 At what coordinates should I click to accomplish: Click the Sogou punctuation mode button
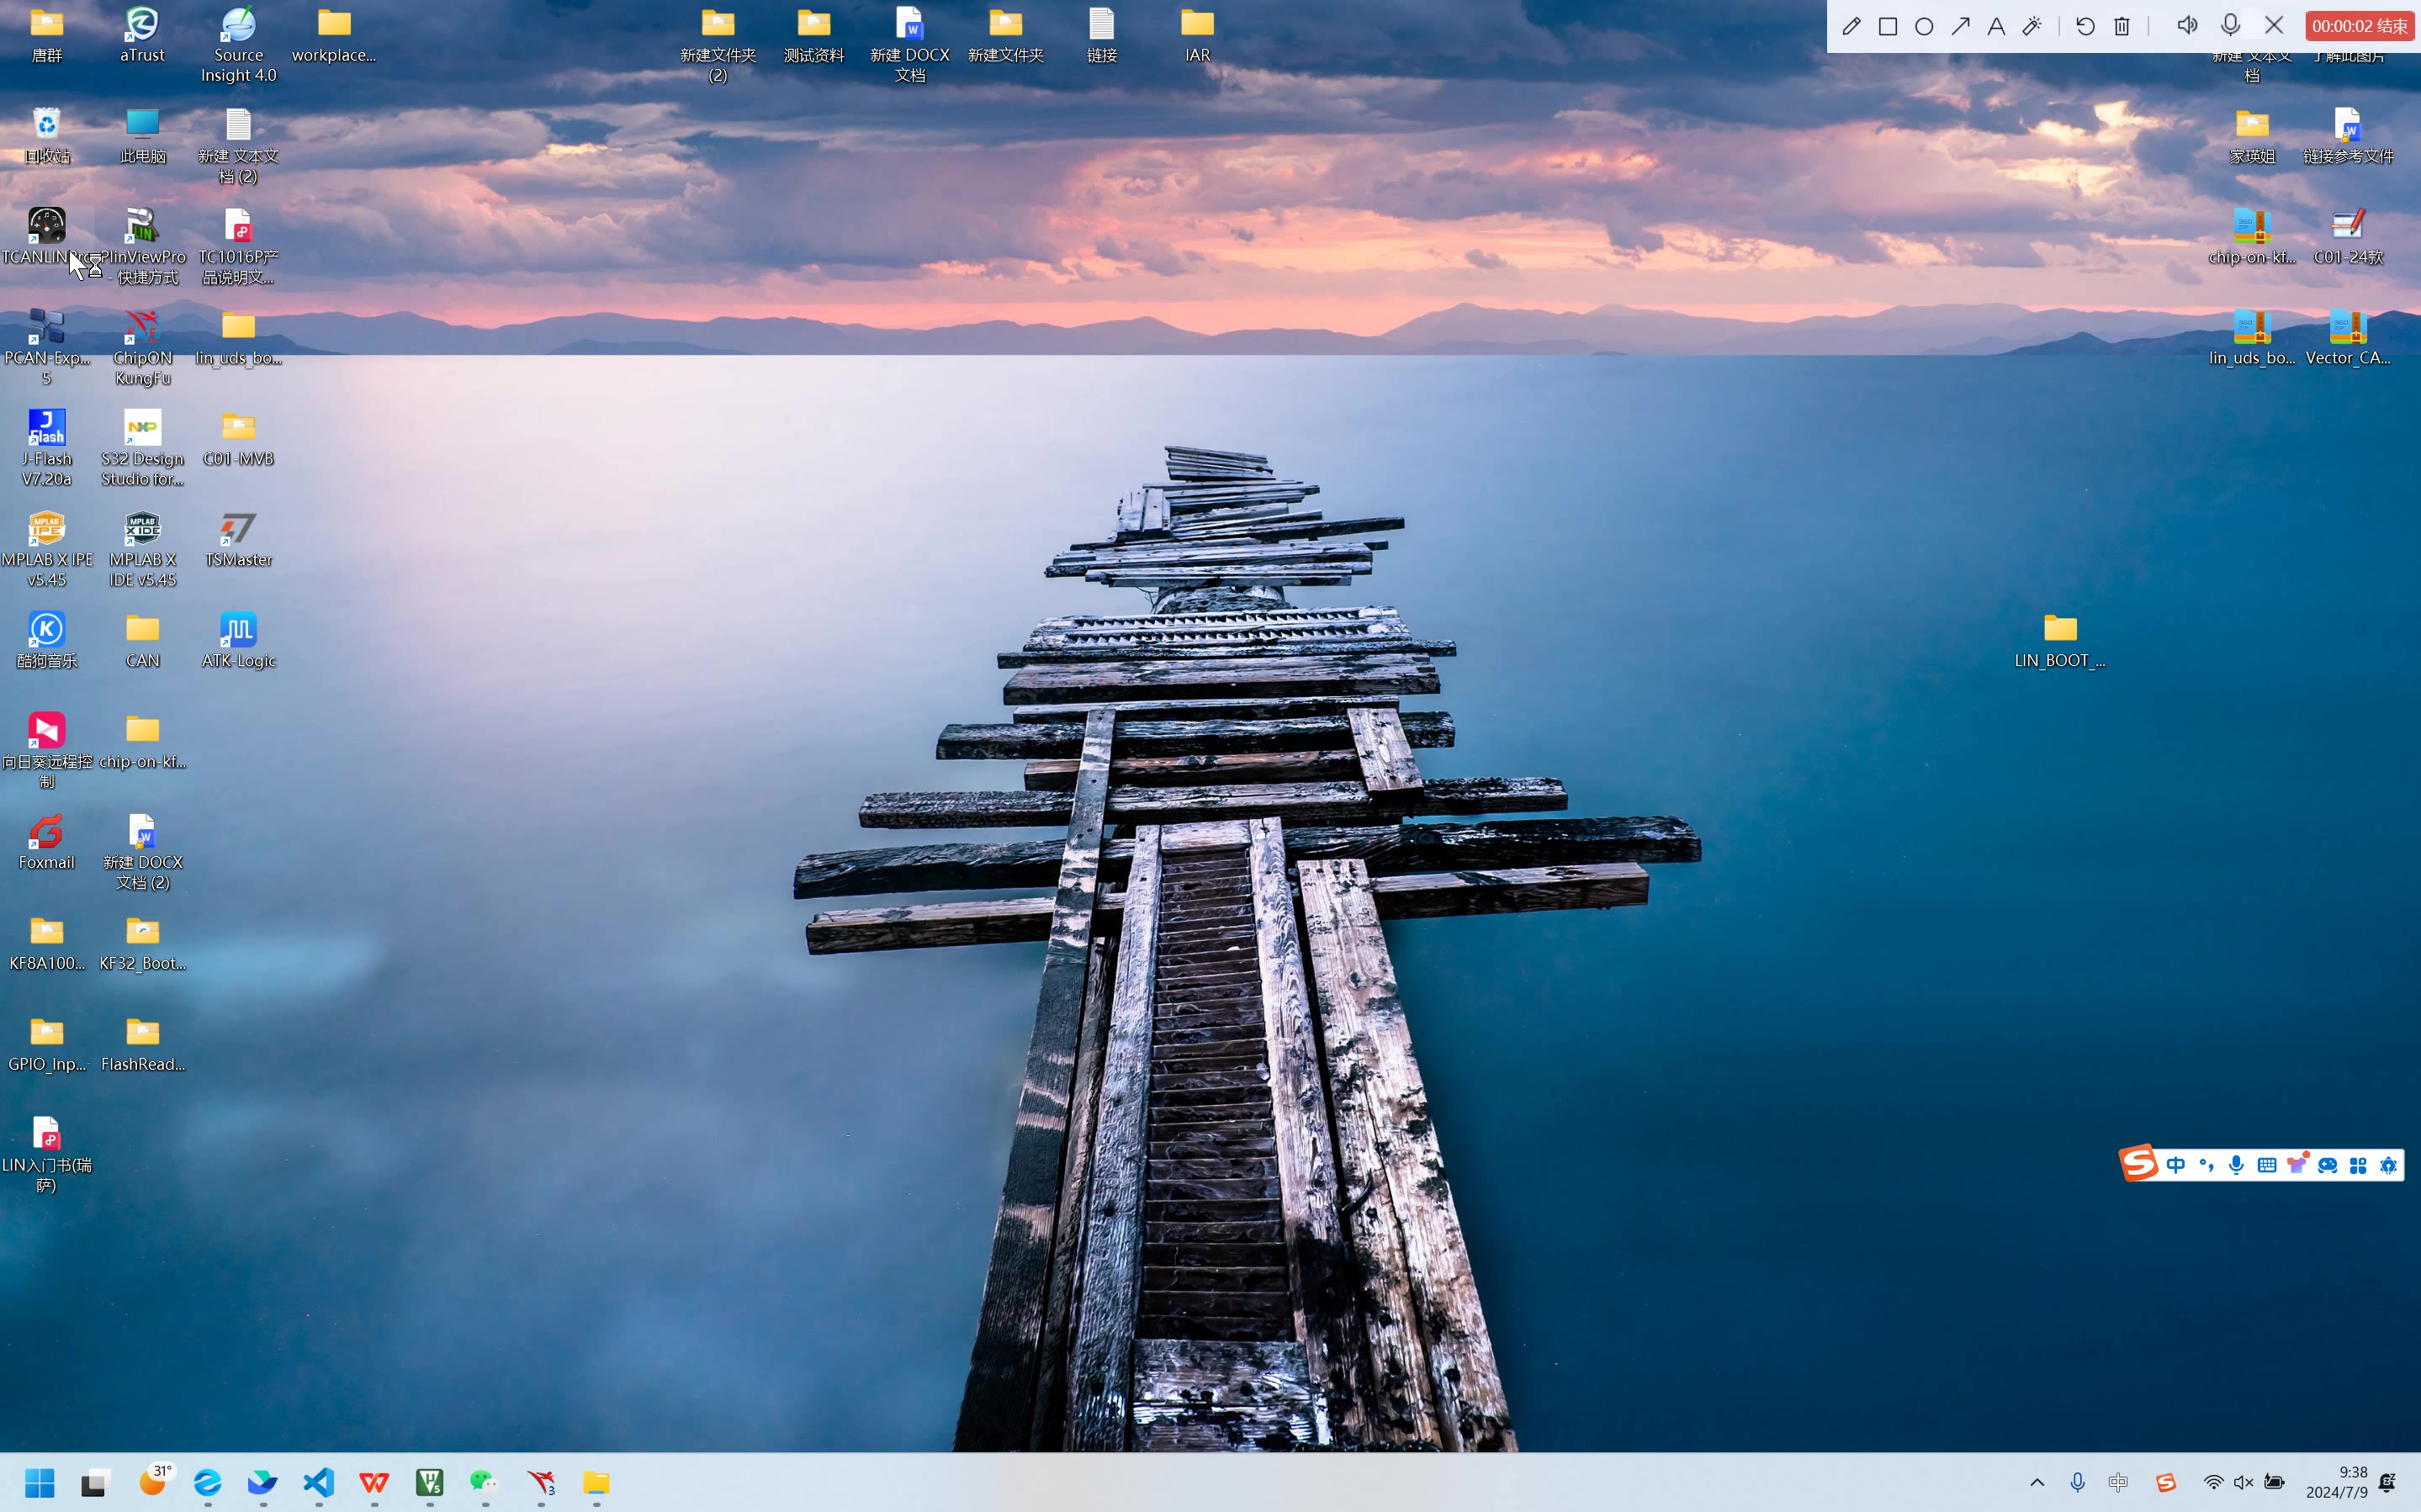(x=2206, y=1165)
